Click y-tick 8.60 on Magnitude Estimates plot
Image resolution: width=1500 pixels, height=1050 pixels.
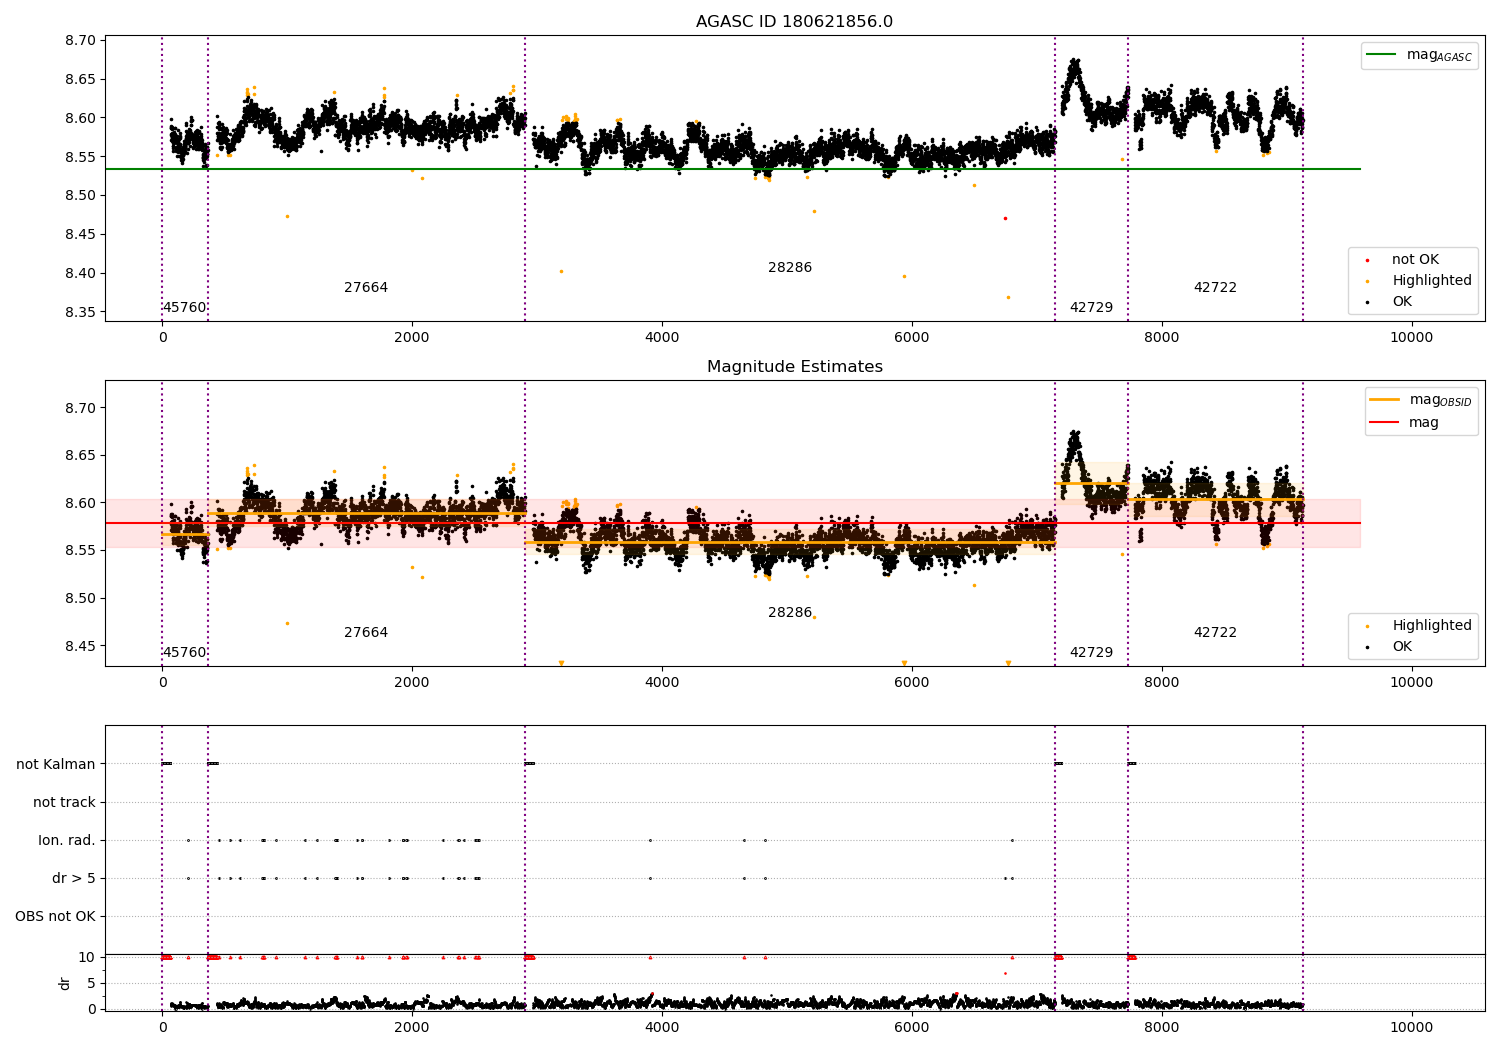point(82,503)
